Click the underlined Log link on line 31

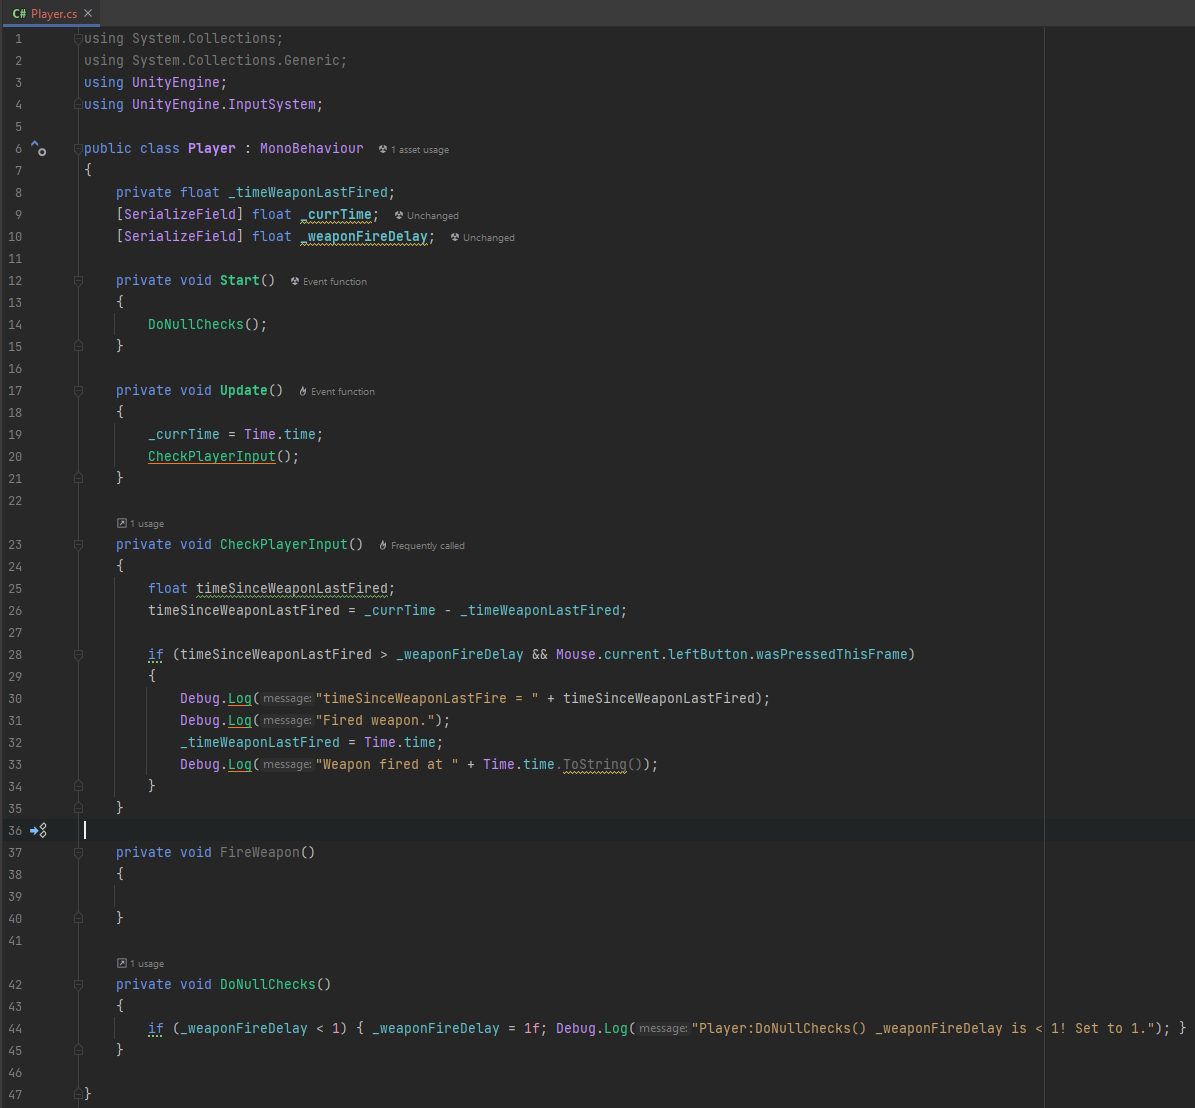tap(239, 719)
